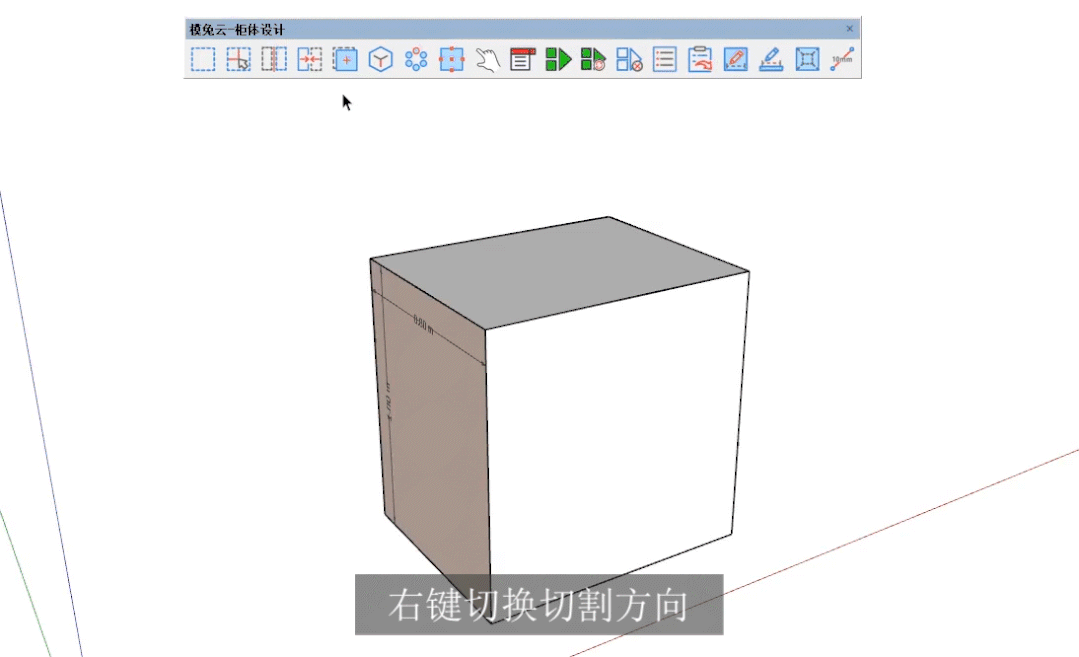Select the ring of circles icon
This screenshot has height=657, width=1079.
pos(416,60)
